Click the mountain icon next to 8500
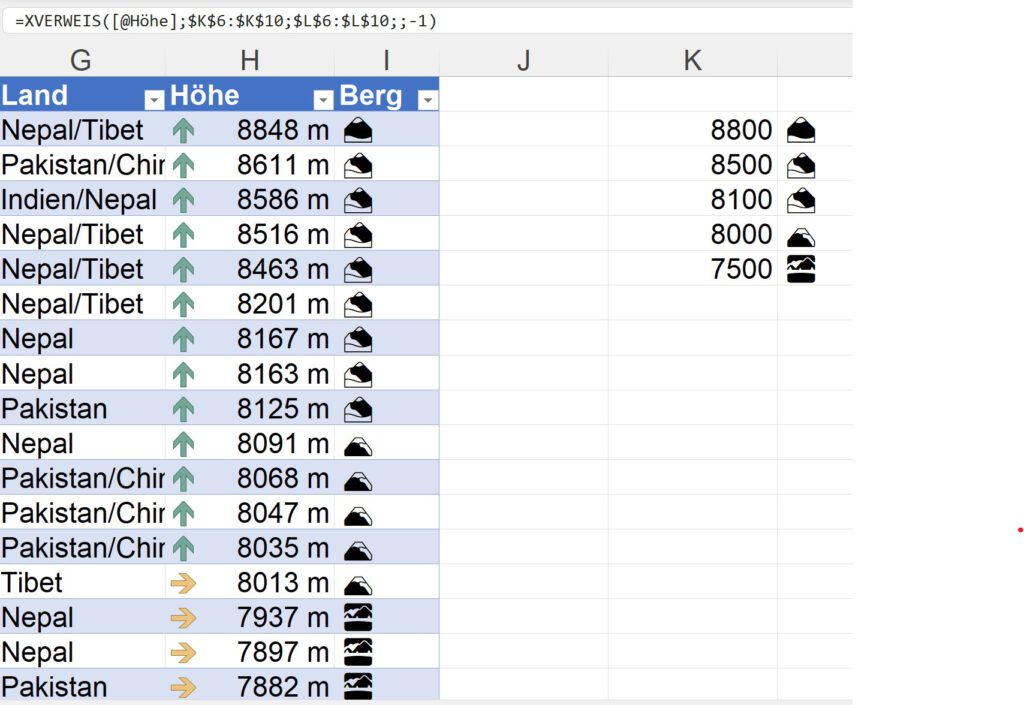This screenshot has height=705, width=1024. (801, 165)
